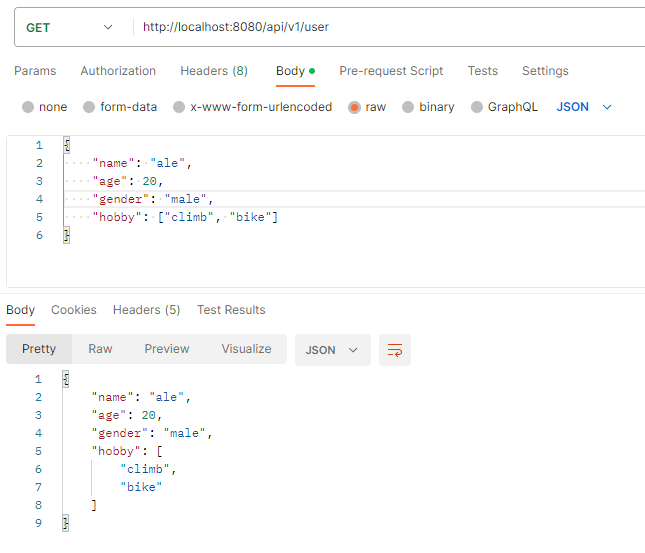Select the response Body tab
645x553 pixels.
pyautogui.click(x=21, y=310)
